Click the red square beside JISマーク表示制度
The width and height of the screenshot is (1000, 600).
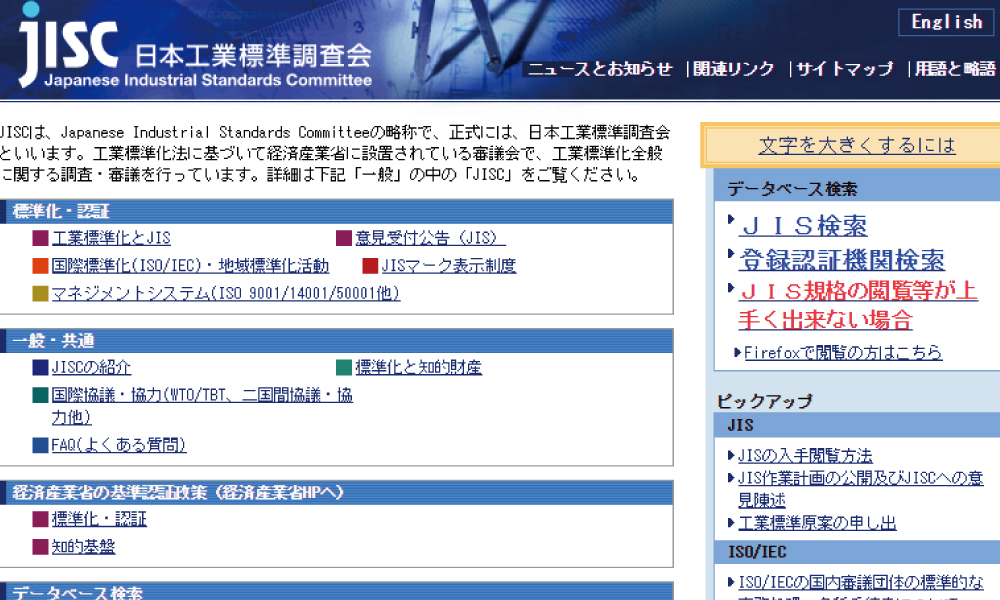point(370,265)
